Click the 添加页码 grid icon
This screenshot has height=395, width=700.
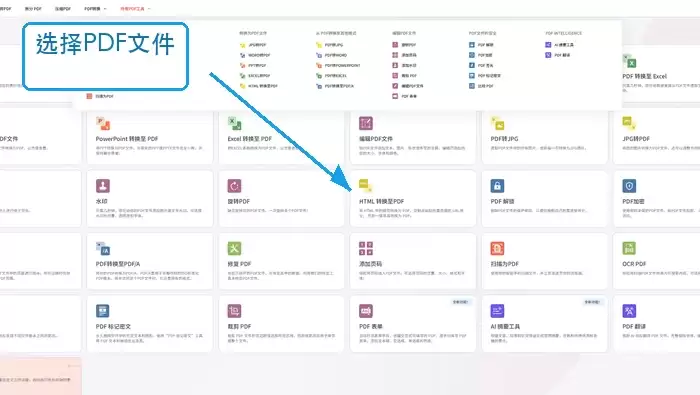click(x=366, y=248)
